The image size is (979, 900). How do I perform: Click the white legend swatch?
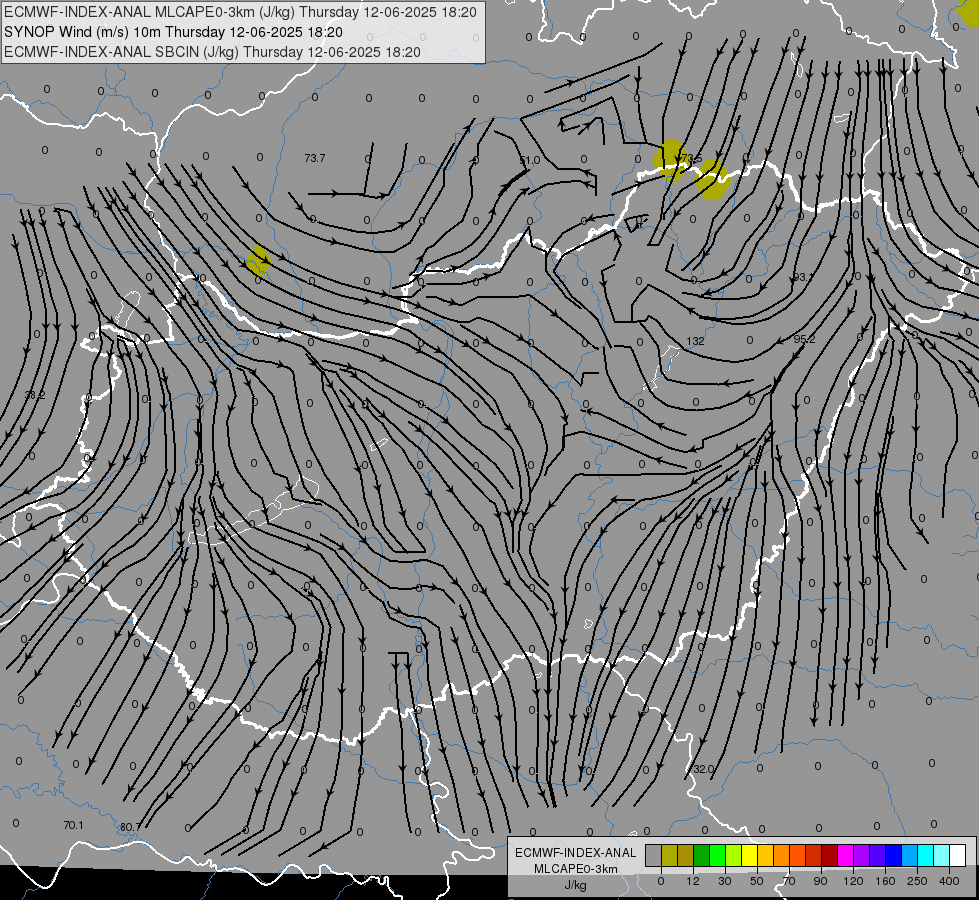coord(958,856)
